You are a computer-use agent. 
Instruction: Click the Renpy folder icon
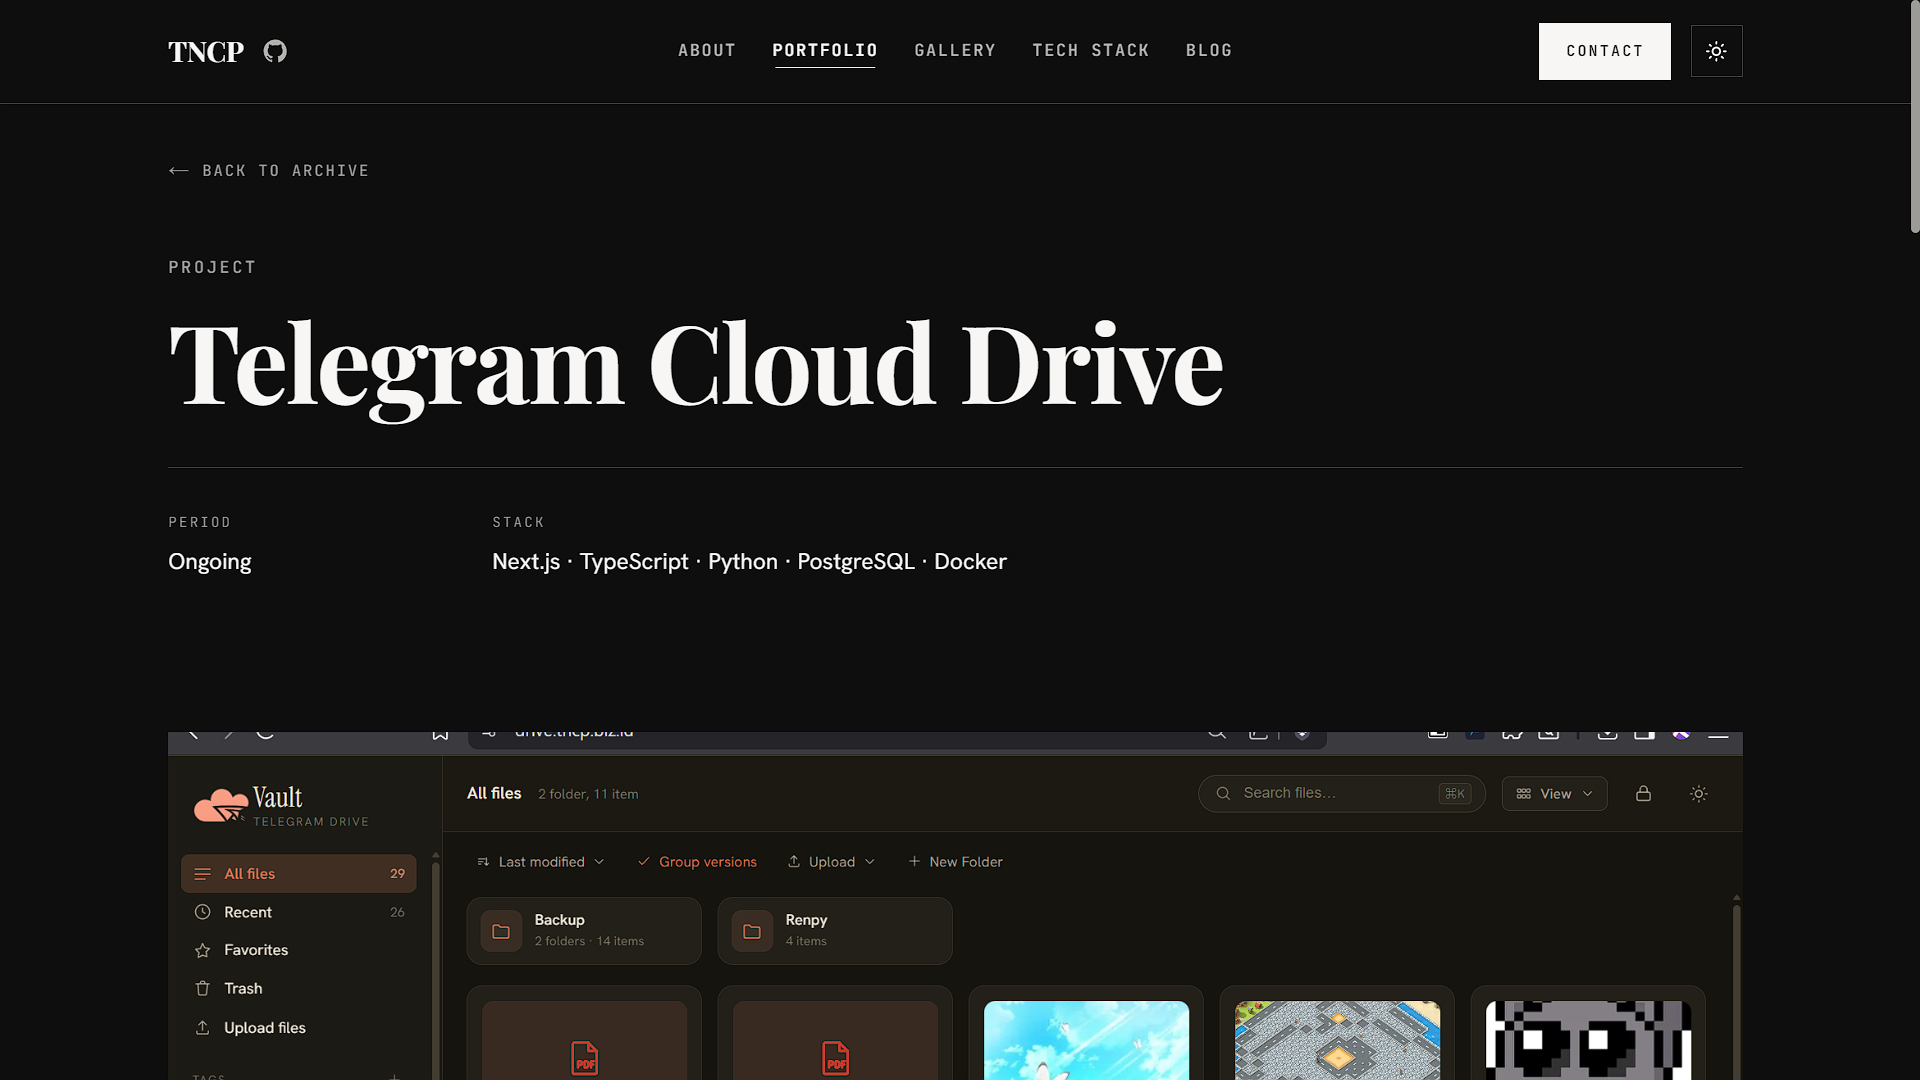point(752,931)
